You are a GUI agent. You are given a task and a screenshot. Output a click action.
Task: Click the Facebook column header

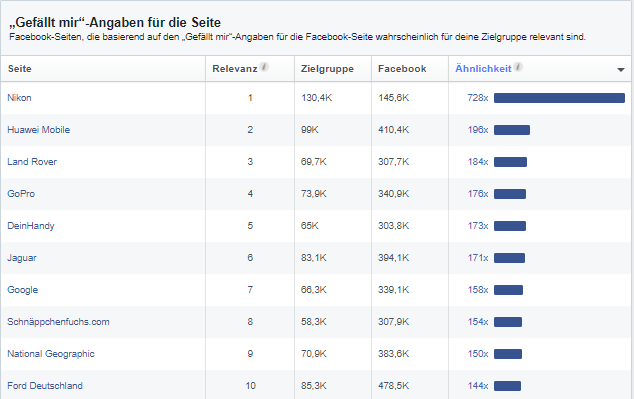(402, 69)
